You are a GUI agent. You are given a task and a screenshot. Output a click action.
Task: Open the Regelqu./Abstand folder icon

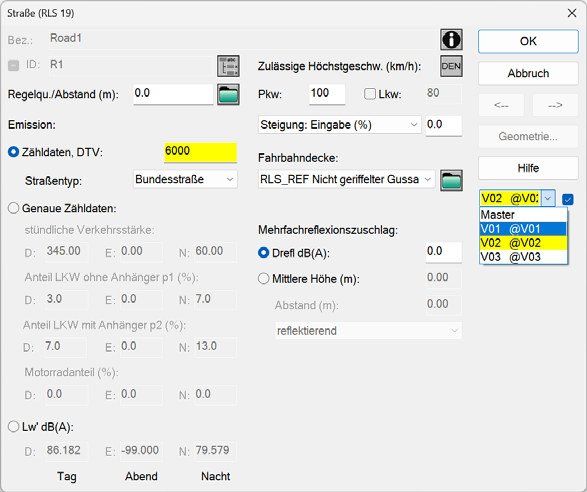tap(228, 94)
